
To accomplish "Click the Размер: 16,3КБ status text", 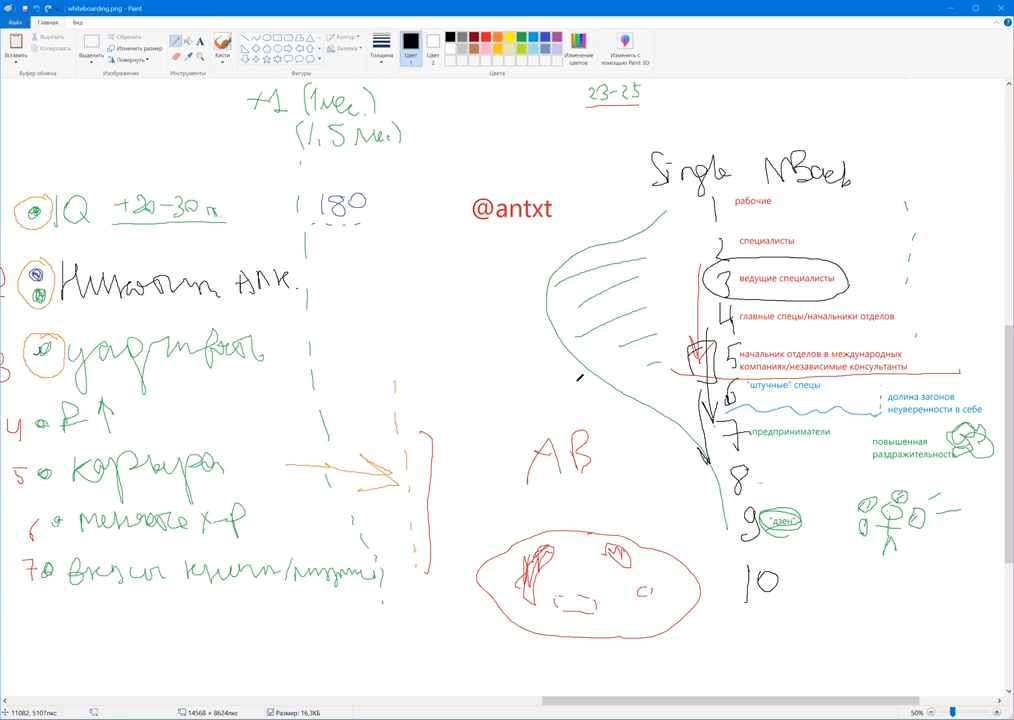I will pyautogui.click(x=298, y=713).
